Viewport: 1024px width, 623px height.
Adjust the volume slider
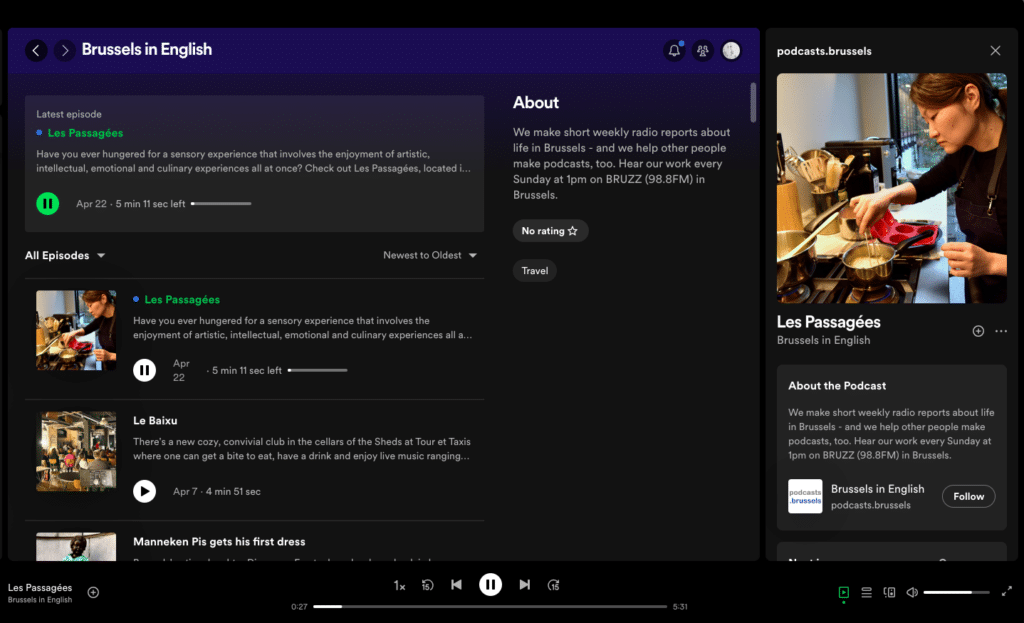(957, 592)
